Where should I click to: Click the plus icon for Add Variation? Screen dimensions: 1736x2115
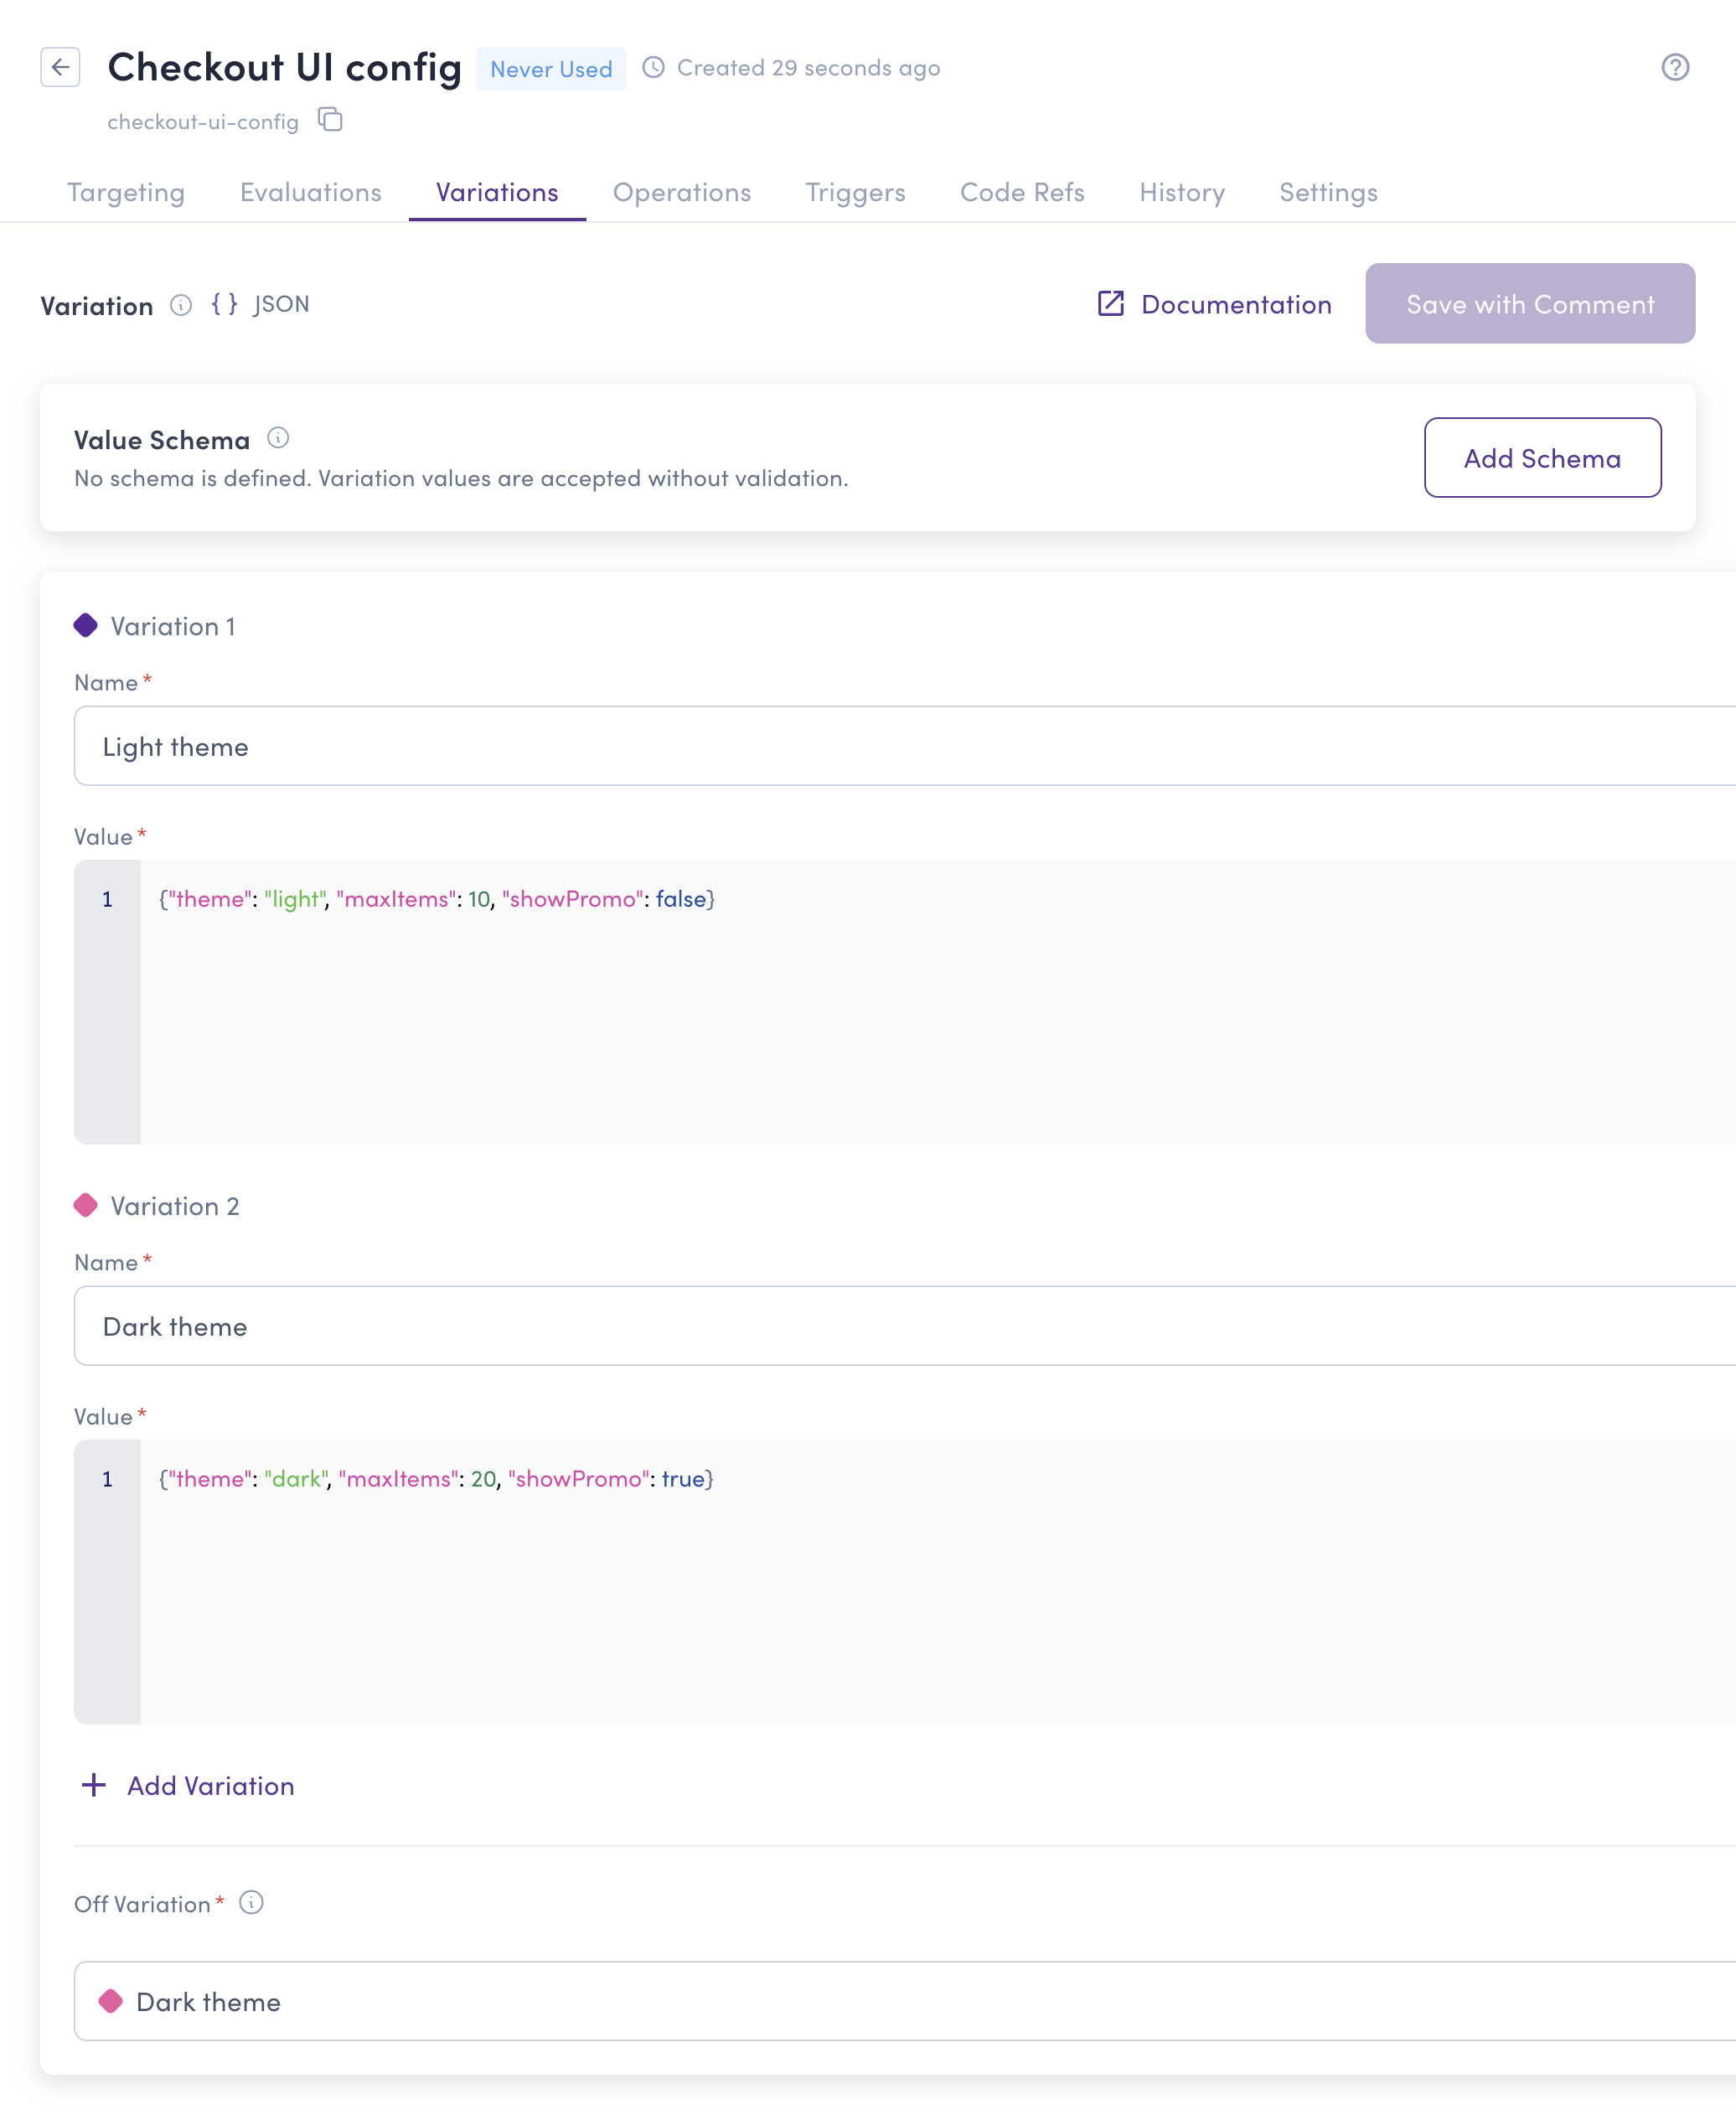94,1785
